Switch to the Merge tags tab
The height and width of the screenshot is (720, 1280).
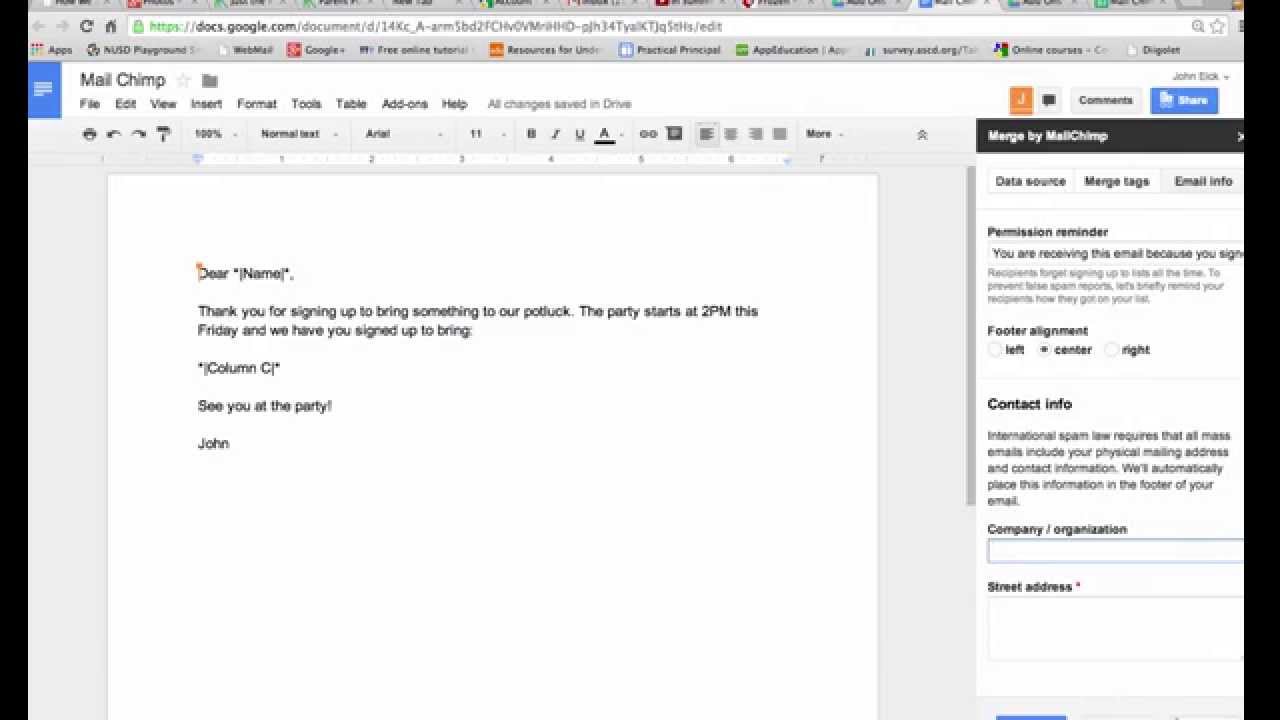pos(1117,181)
